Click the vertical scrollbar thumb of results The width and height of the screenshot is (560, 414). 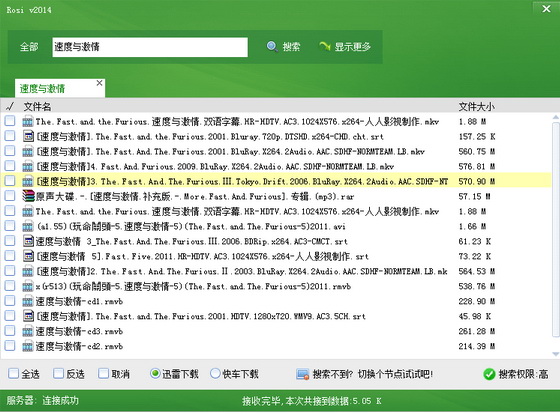click(x=555, y=229)
